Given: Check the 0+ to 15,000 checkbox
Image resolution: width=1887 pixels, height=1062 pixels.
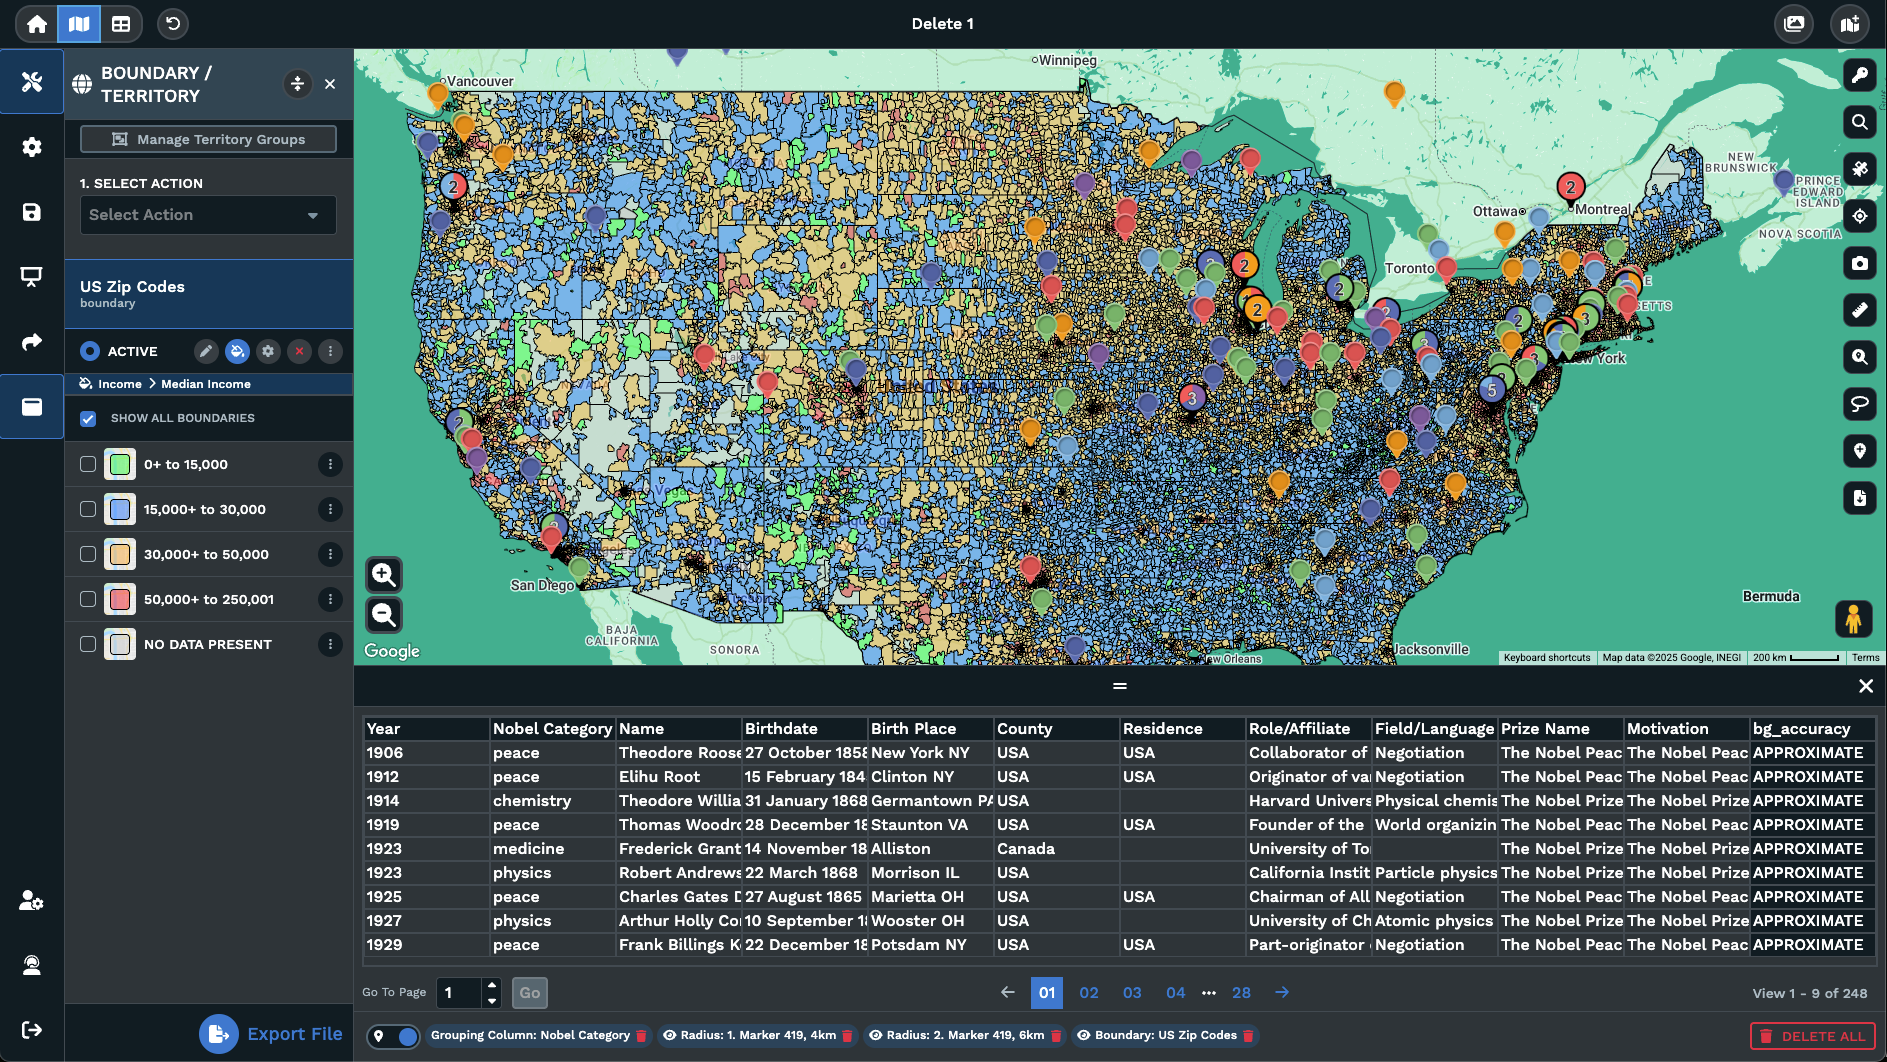Looking at the screenshot, I should click(x=88, y=464).
